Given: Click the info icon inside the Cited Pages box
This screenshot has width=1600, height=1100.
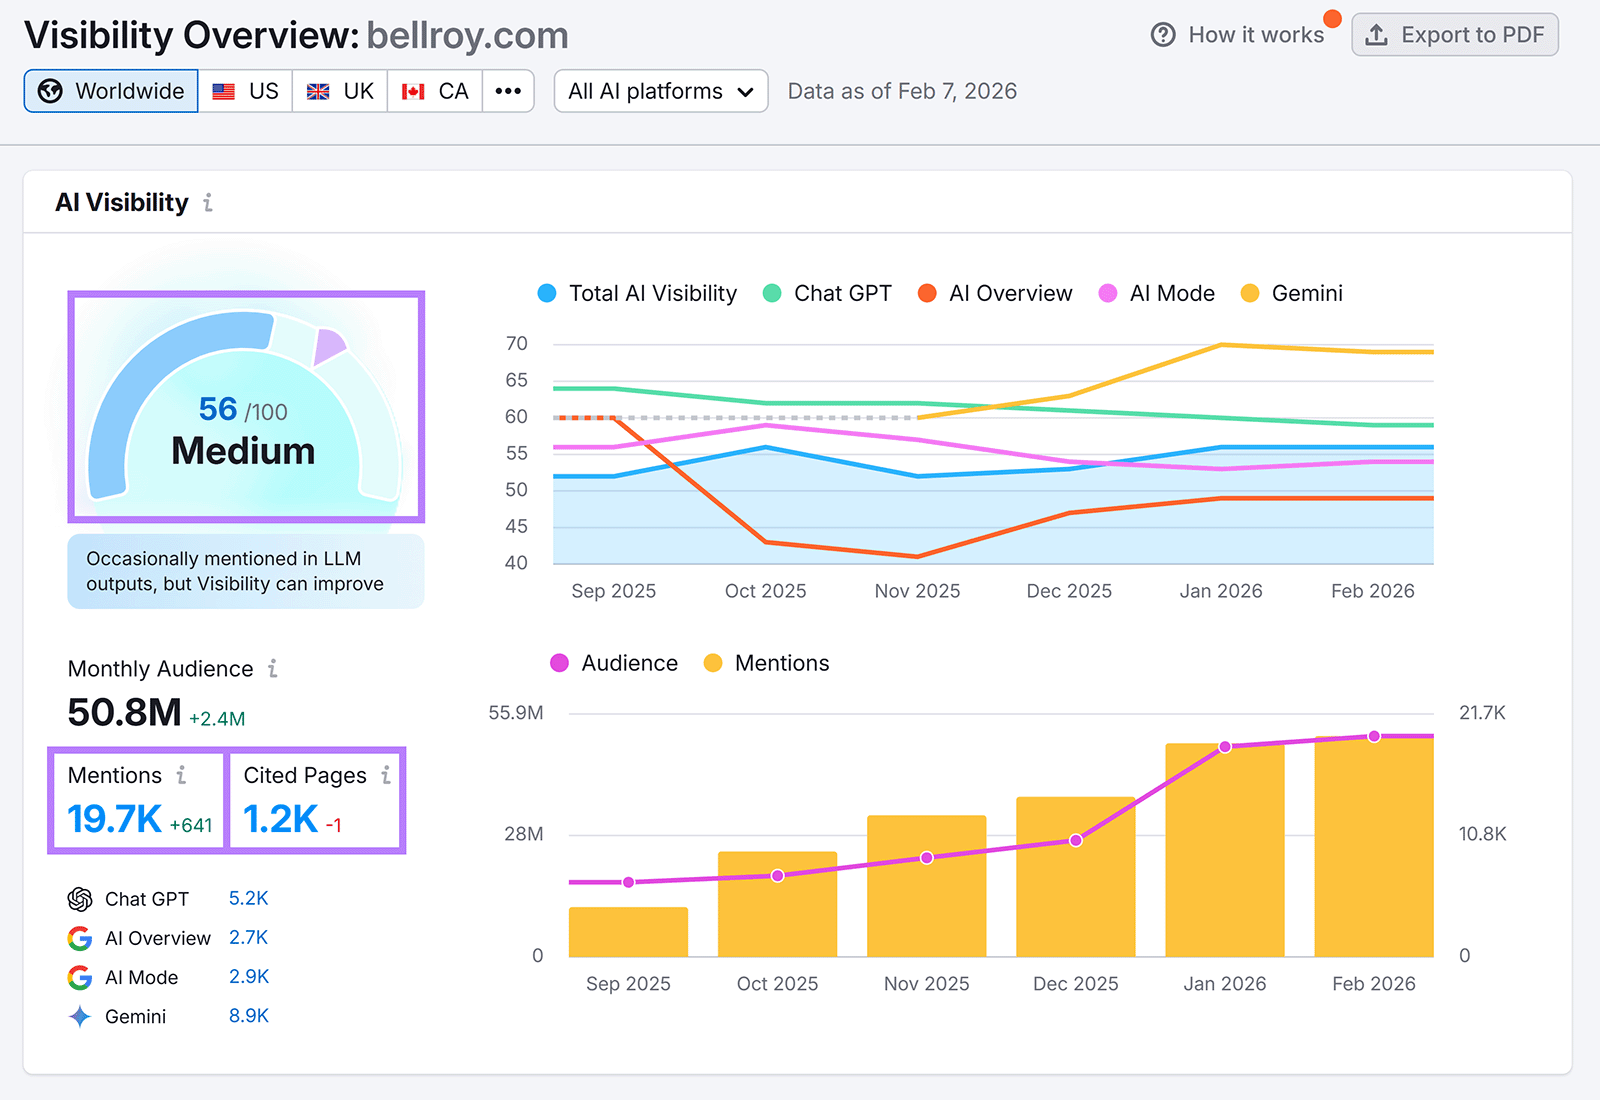Looking at the screenshot, I should [x=384, y=775].
